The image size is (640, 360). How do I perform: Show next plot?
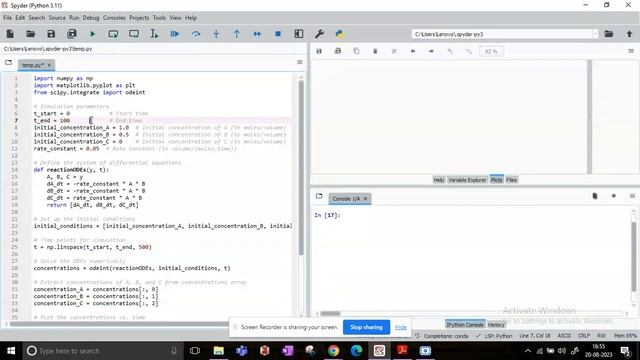[x=431, y=51]
